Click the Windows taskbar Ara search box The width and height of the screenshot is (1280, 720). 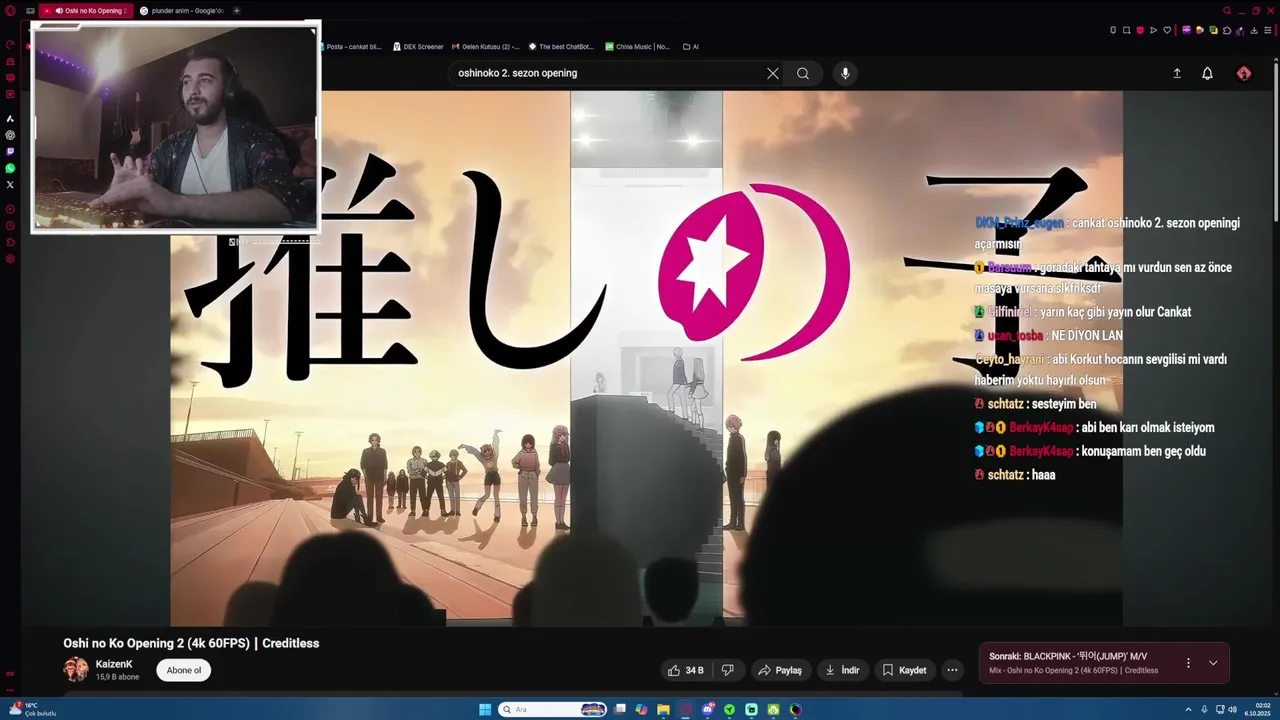click(552, 709)
